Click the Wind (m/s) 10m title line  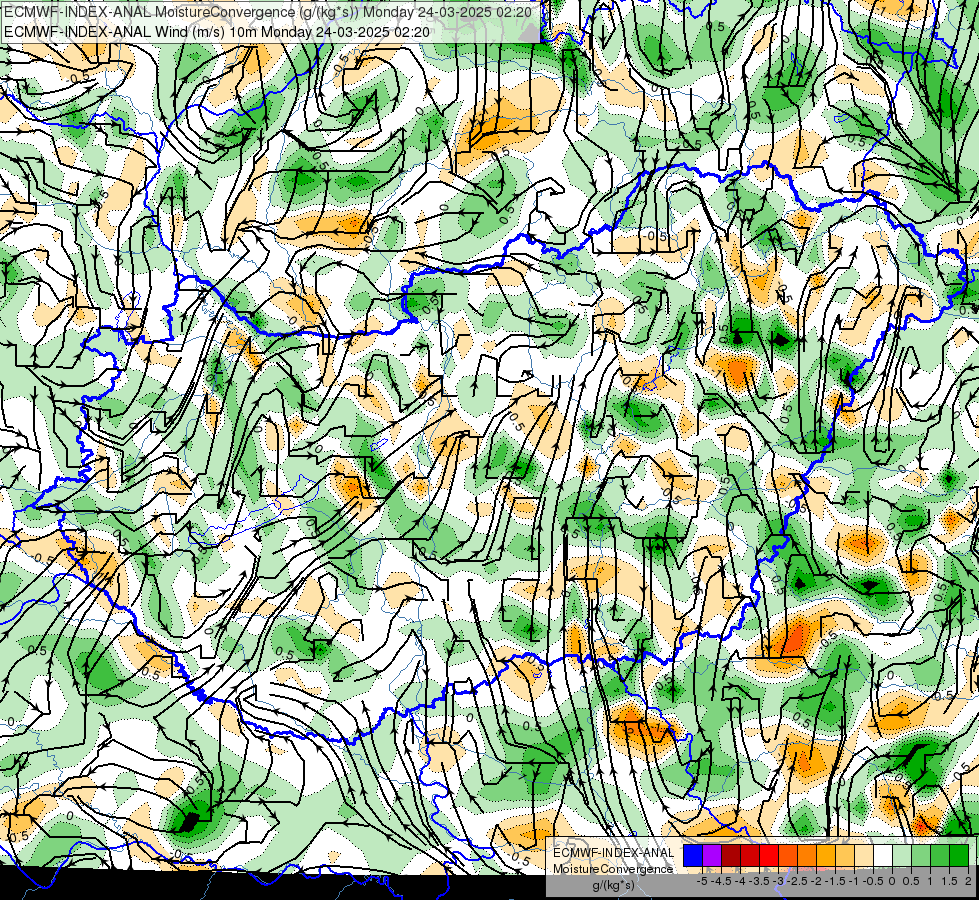click(217, 31)
